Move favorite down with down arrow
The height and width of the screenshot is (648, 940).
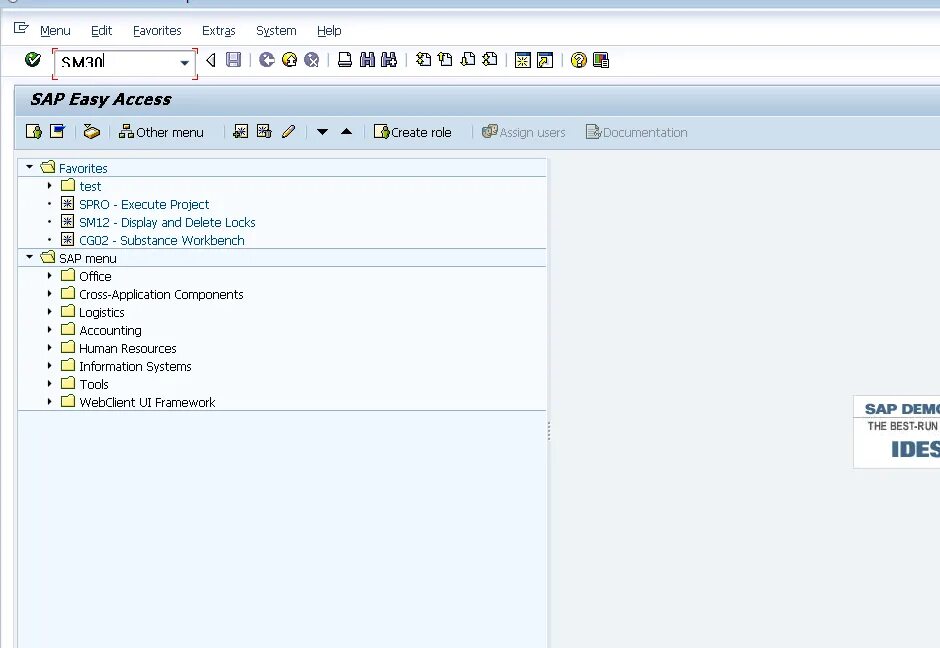click(x=323, y=132)
